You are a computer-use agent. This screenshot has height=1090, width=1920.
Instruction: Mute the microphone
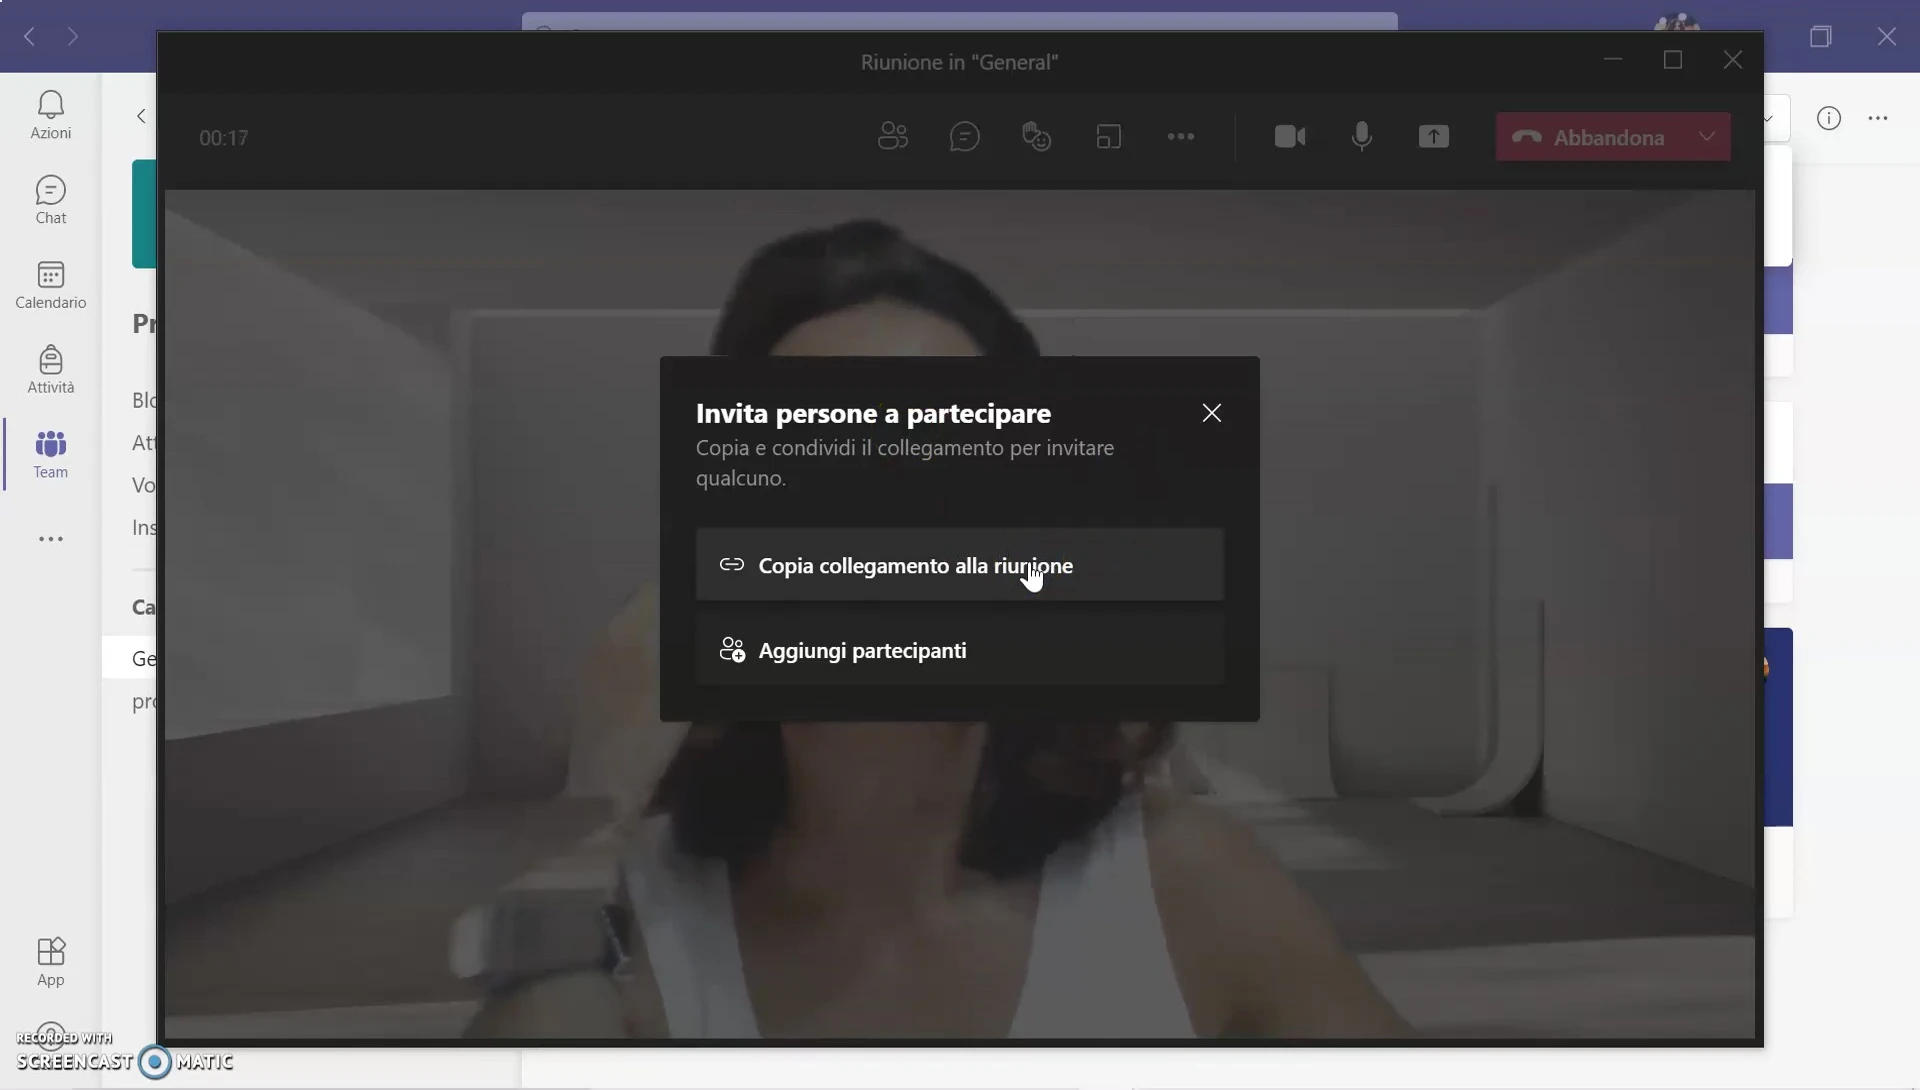(1362, 136)
